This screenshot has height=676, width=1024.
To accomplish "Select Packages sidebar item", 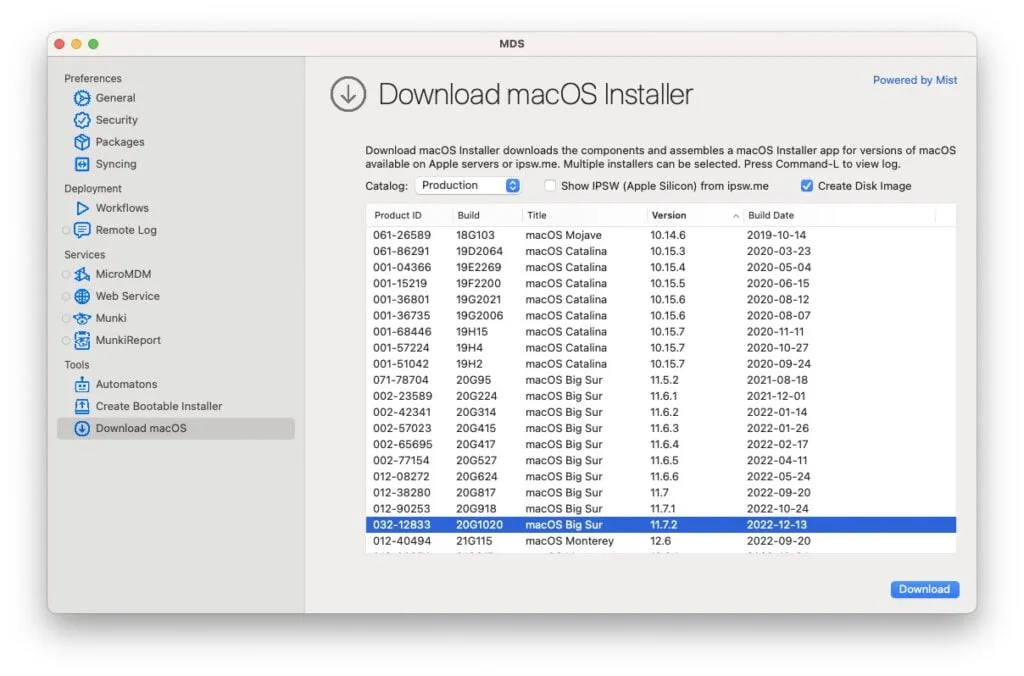I will pos(120,142).
